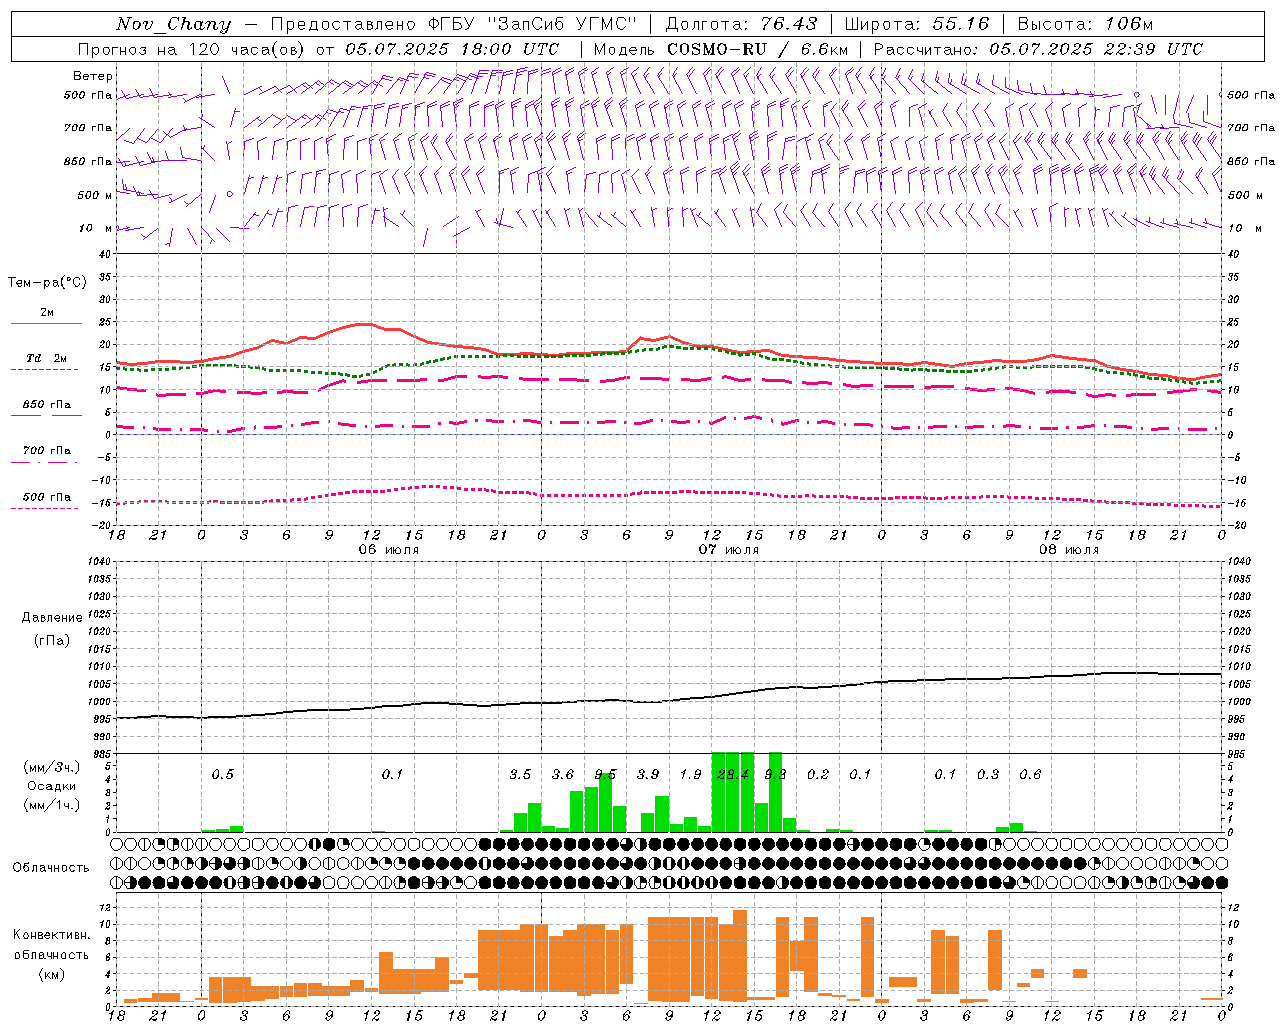Click the Тем-ра(°C) temperature axis title
This screenshot has height=1024, width=1280.
[47, 283]
